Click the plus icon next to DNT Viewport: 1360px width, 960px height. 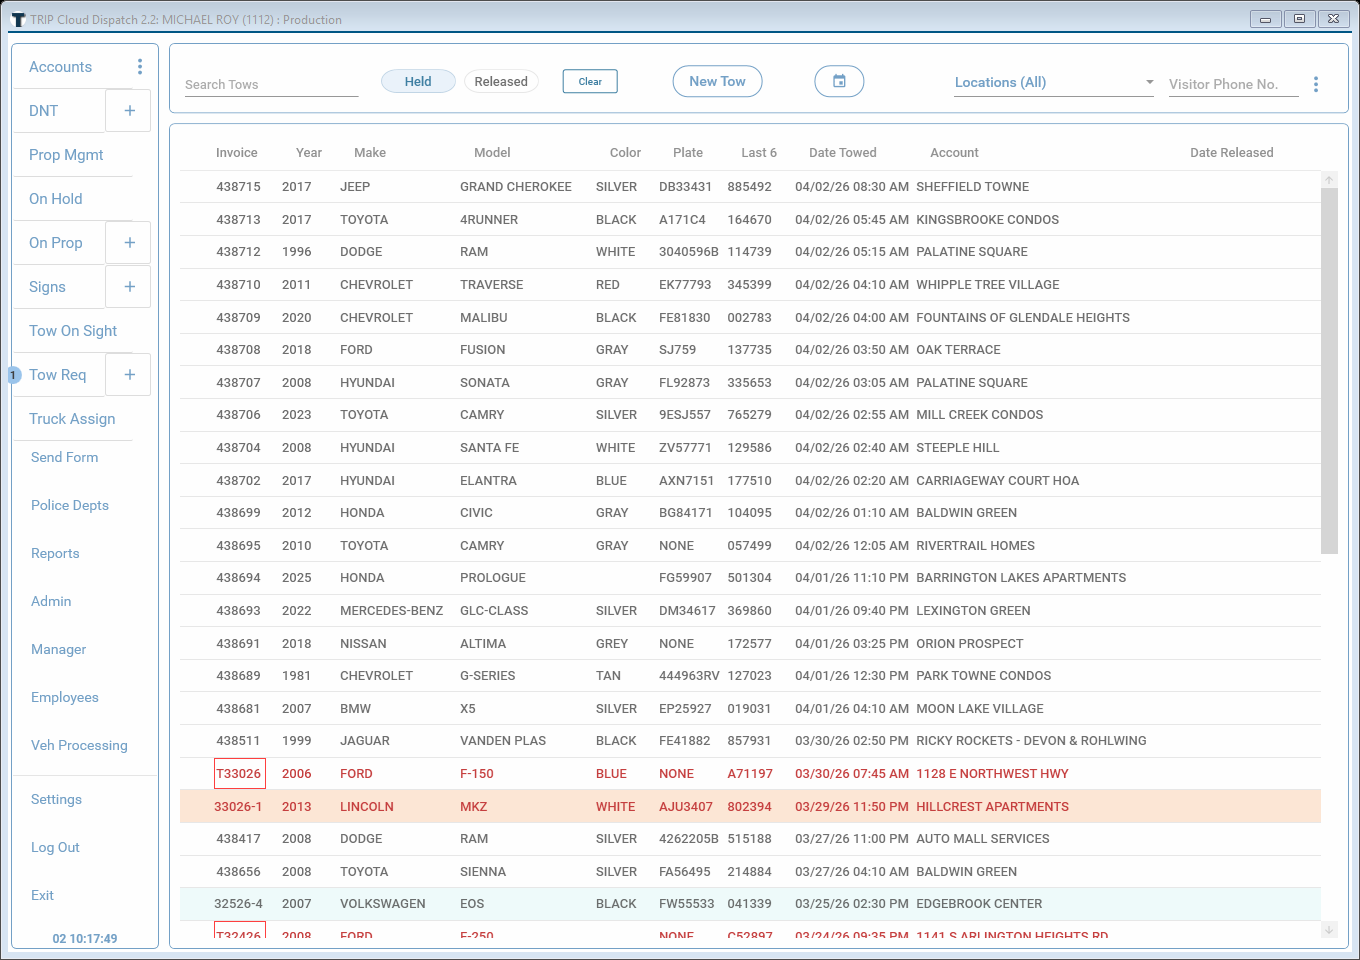pyautogui.click(x=129, y=111)
